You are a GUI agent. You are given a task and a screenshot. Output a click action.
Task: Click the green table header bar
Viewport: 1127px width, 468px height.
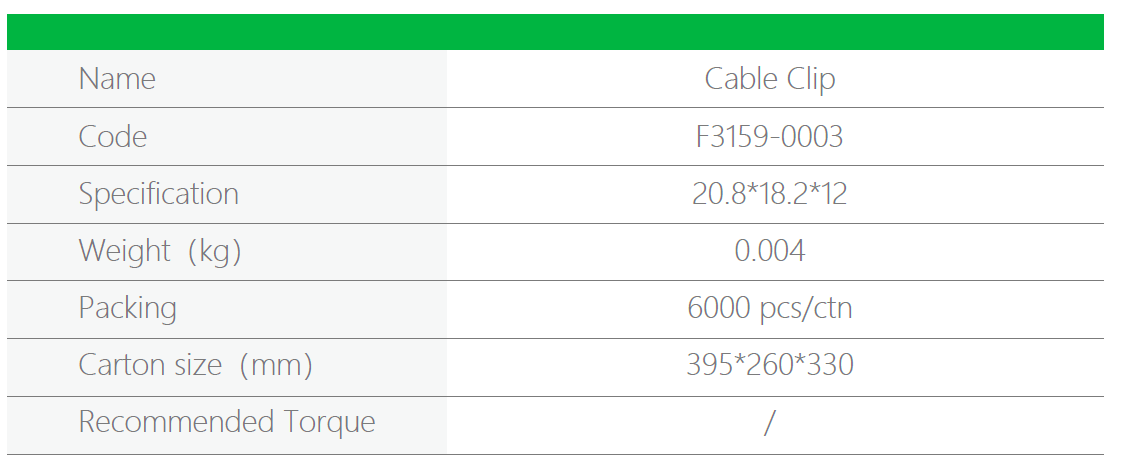555,32
